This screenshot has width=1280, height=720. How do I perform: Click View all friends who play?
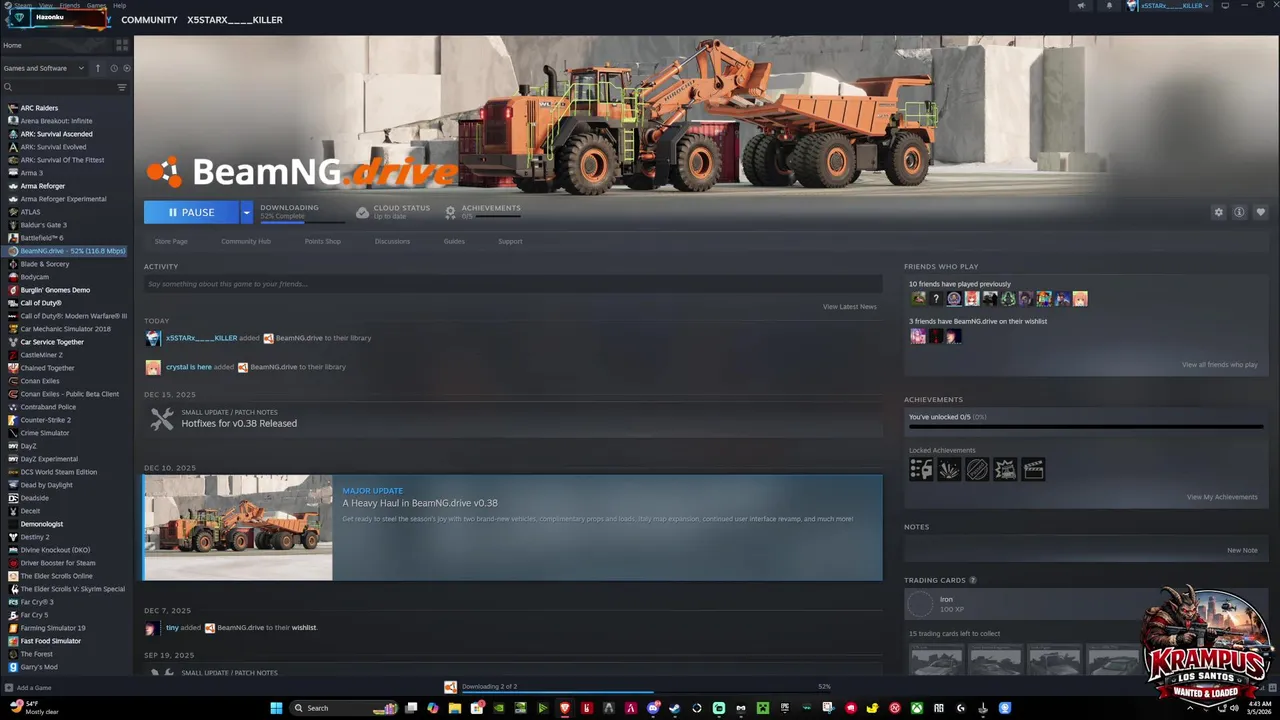[x=1220, y=365]
